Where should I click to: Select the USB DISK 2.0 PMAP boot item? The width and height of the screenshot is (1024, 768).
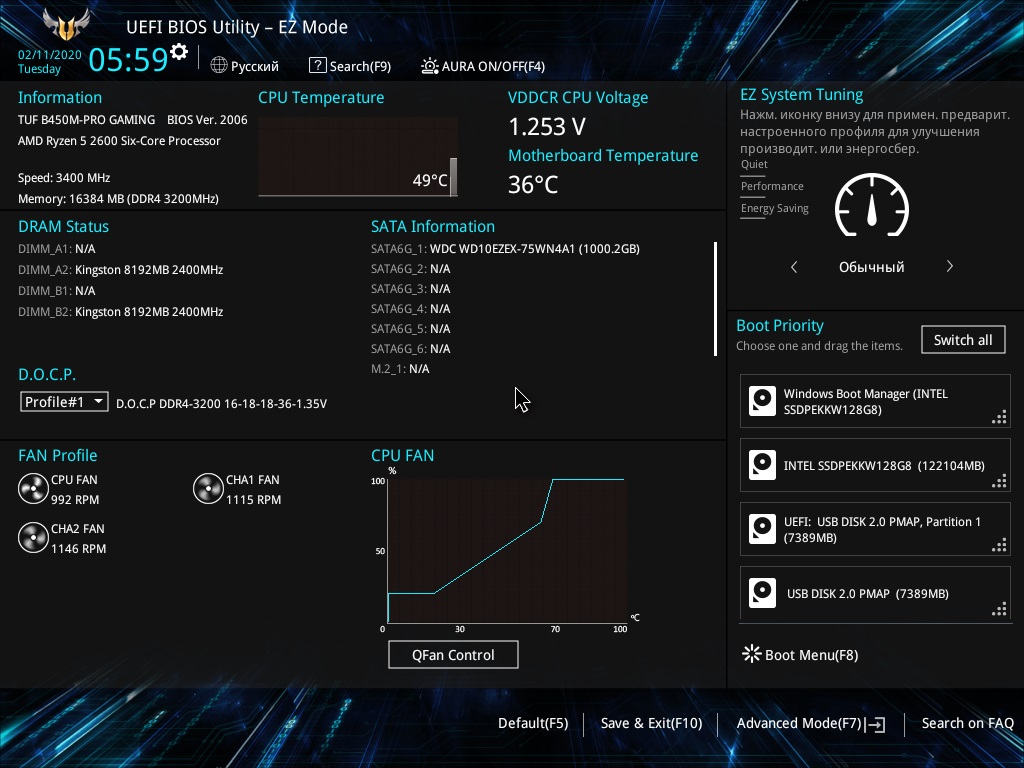click(x=875, y=593)
